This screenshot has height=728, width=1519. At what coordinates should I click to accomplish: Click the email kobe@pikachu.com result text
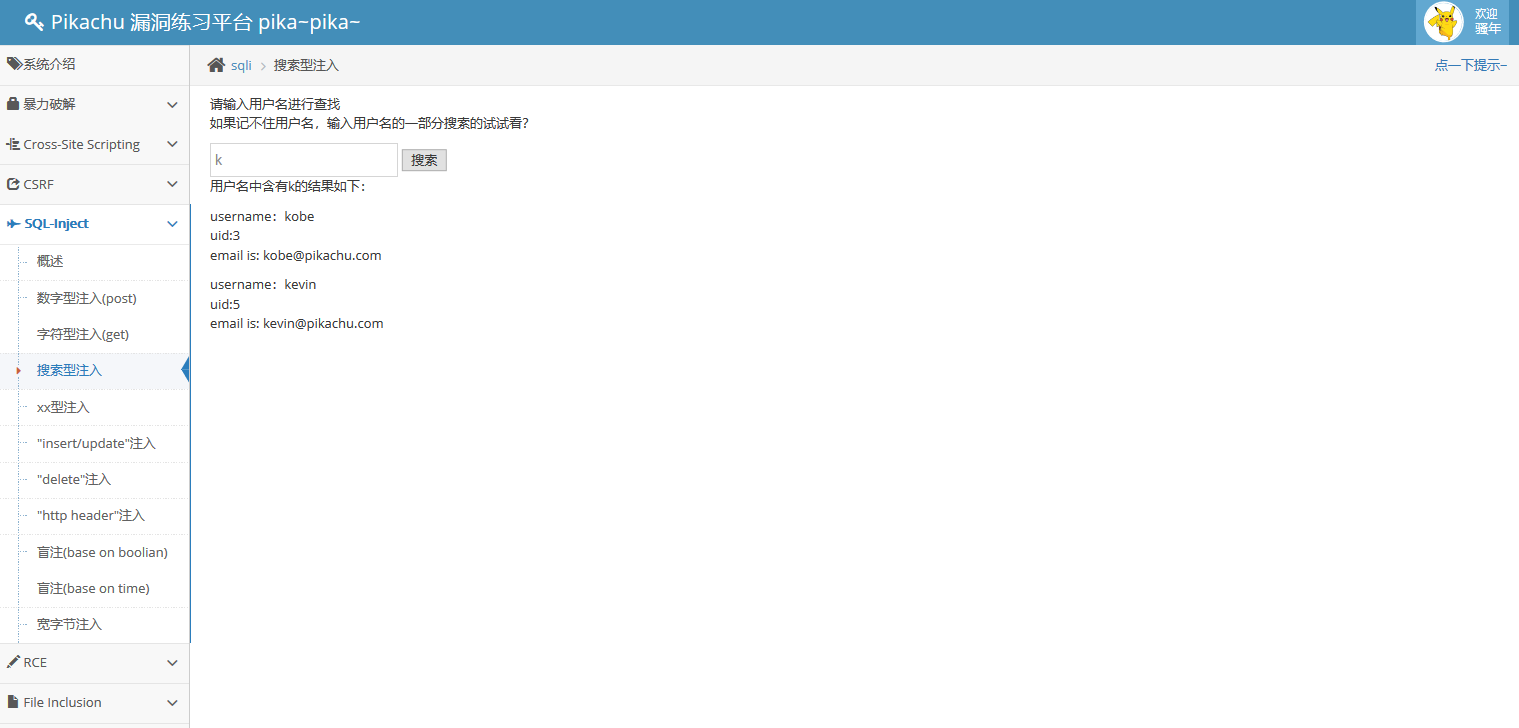(296, 255)
